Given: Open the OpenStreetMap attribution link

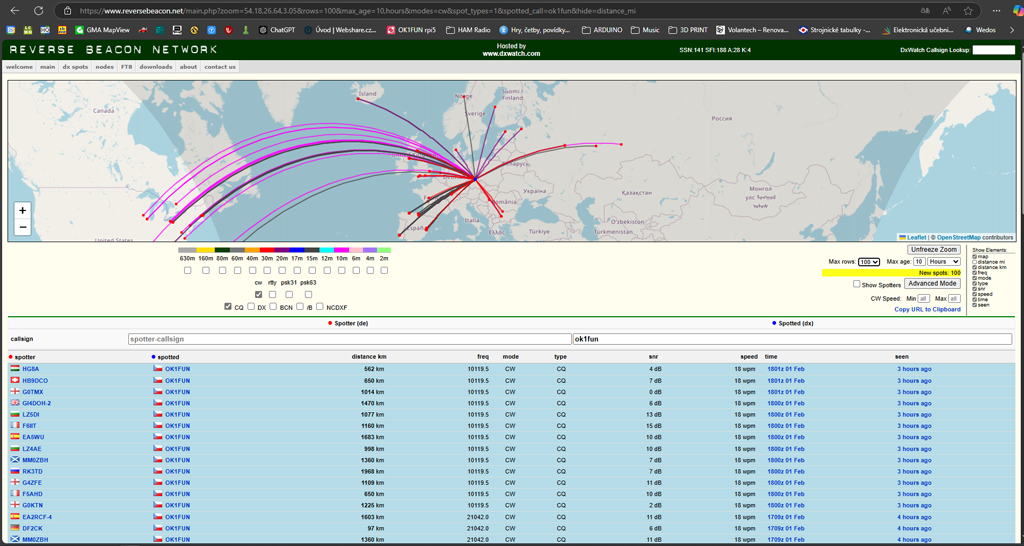Looking at the screenshot, I should tap(961, 237).
